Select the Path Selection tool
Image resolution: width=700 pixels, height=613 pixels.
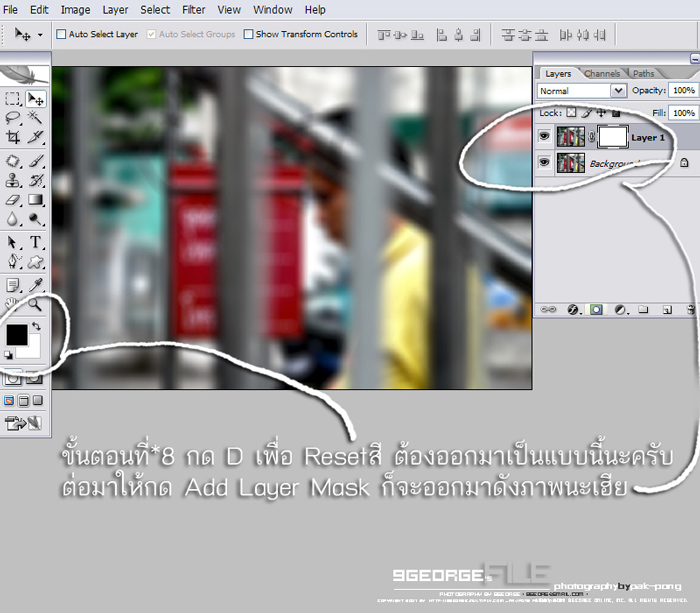[x=12, y=242]
